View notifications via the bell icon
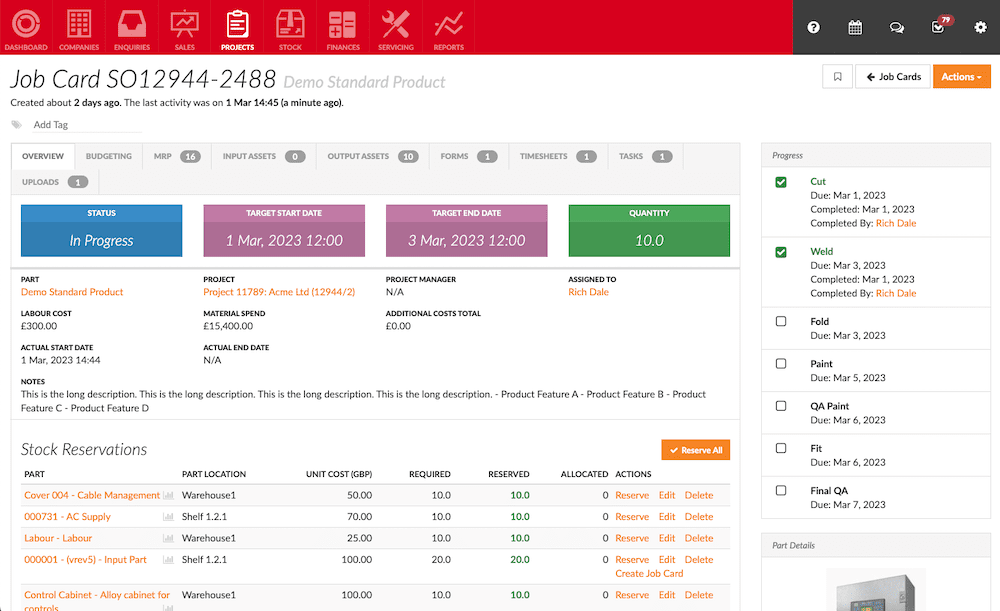This screenshot has width=1000, height=611. tap(937, 28)
